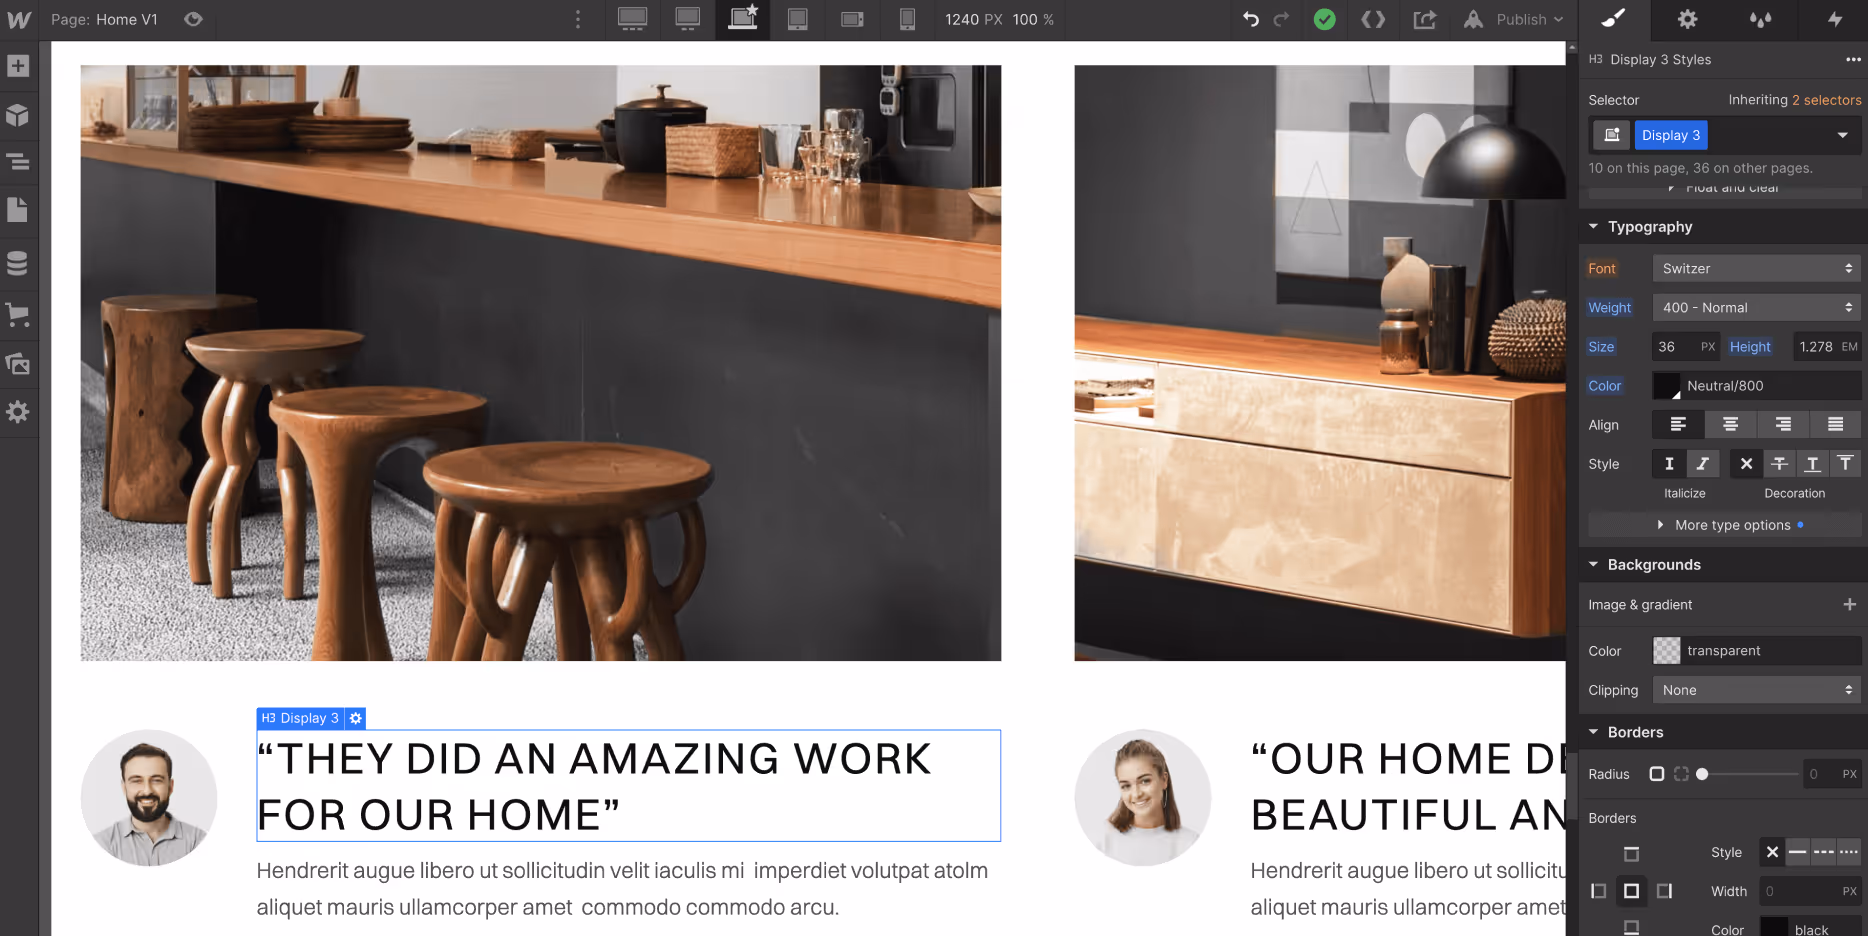The width and height of the screenshot is (1868, 936).
Task: Select the Display 3 class tag
Action: (x=1671, y=135)
